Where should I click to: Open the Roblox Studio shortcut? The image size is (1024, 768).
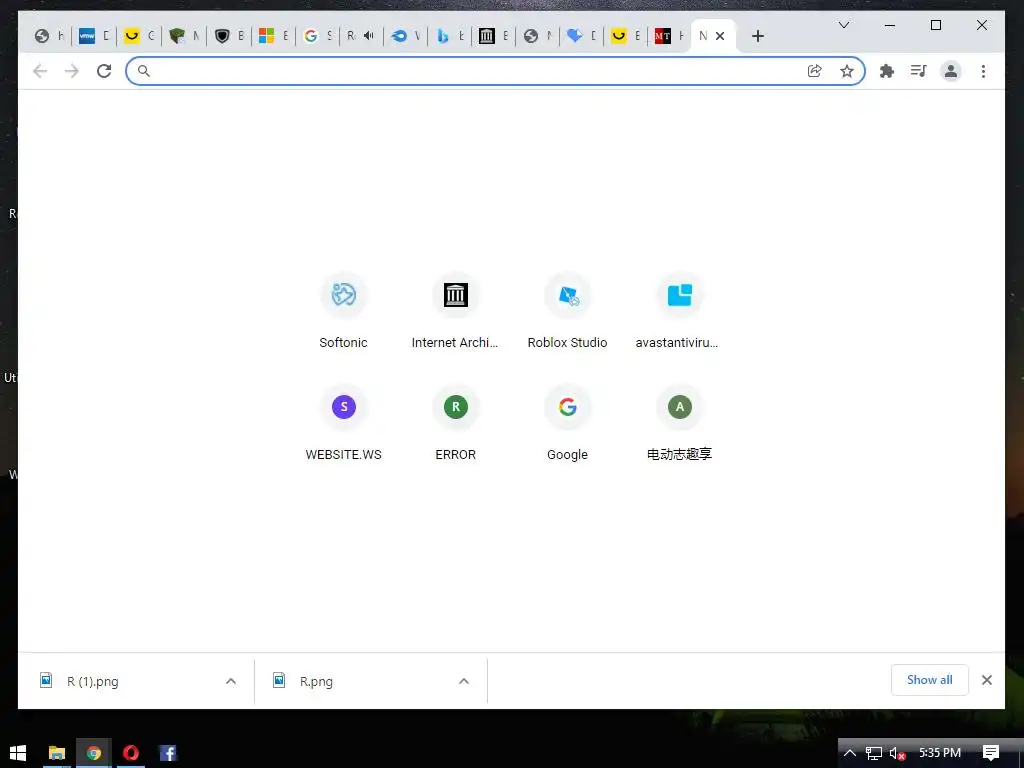click(x=568, y=310)
